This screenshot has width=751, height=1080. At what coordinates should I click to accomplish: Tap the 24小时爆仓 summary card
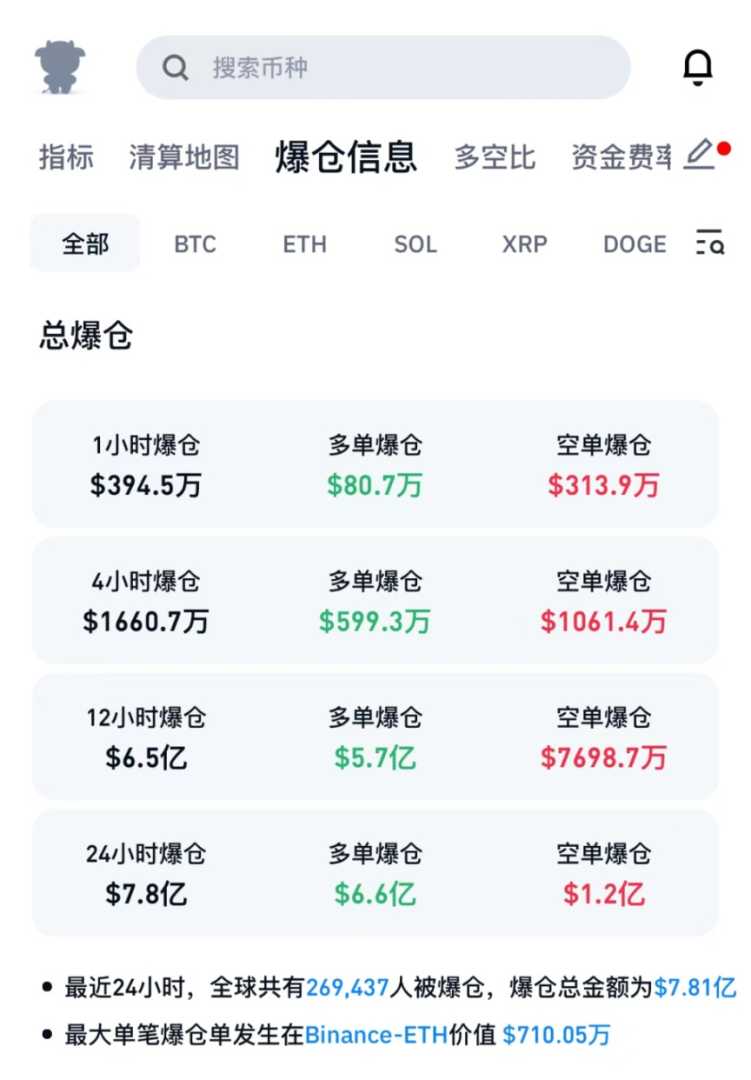click(x=375, y=873)
